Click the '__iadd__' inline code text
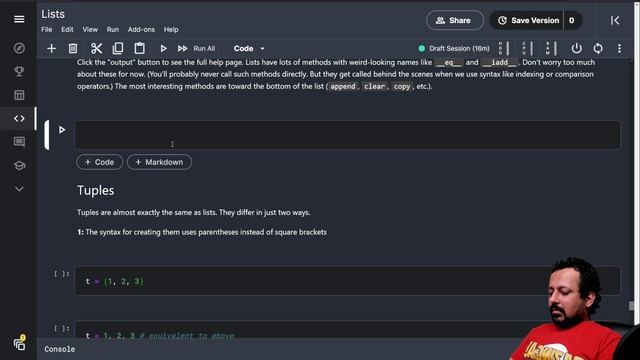The height and width of the screenshot is (360, 640). coord(499,63)
